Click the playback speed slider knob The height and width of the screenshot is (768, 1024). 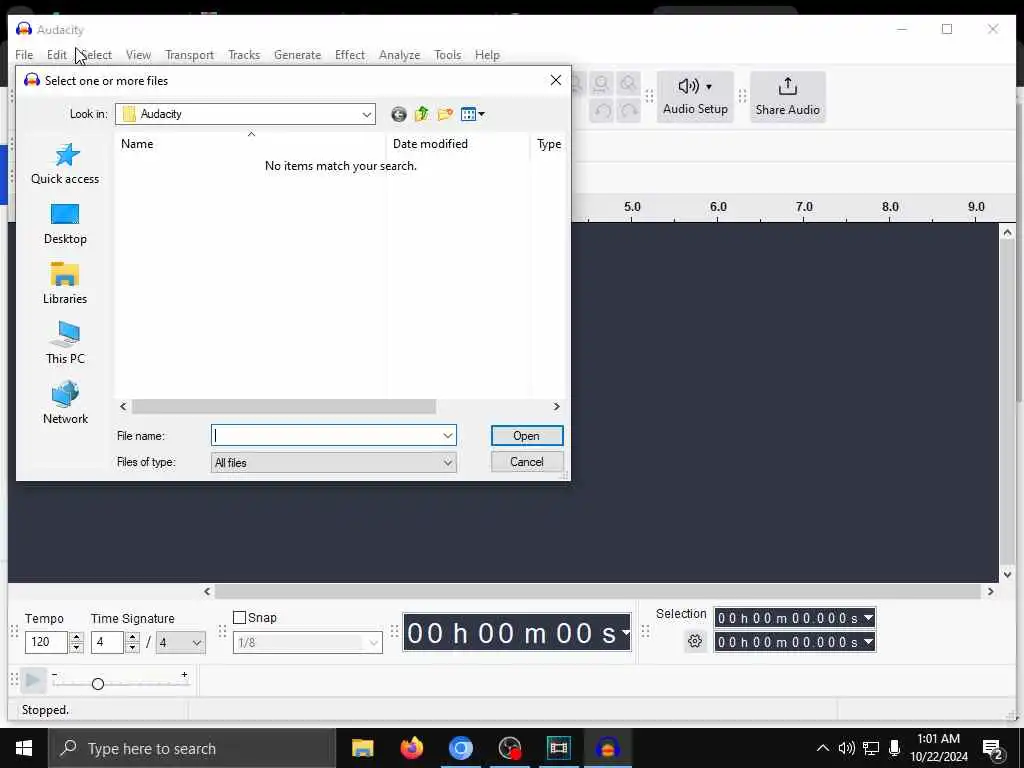coord(98,684)
